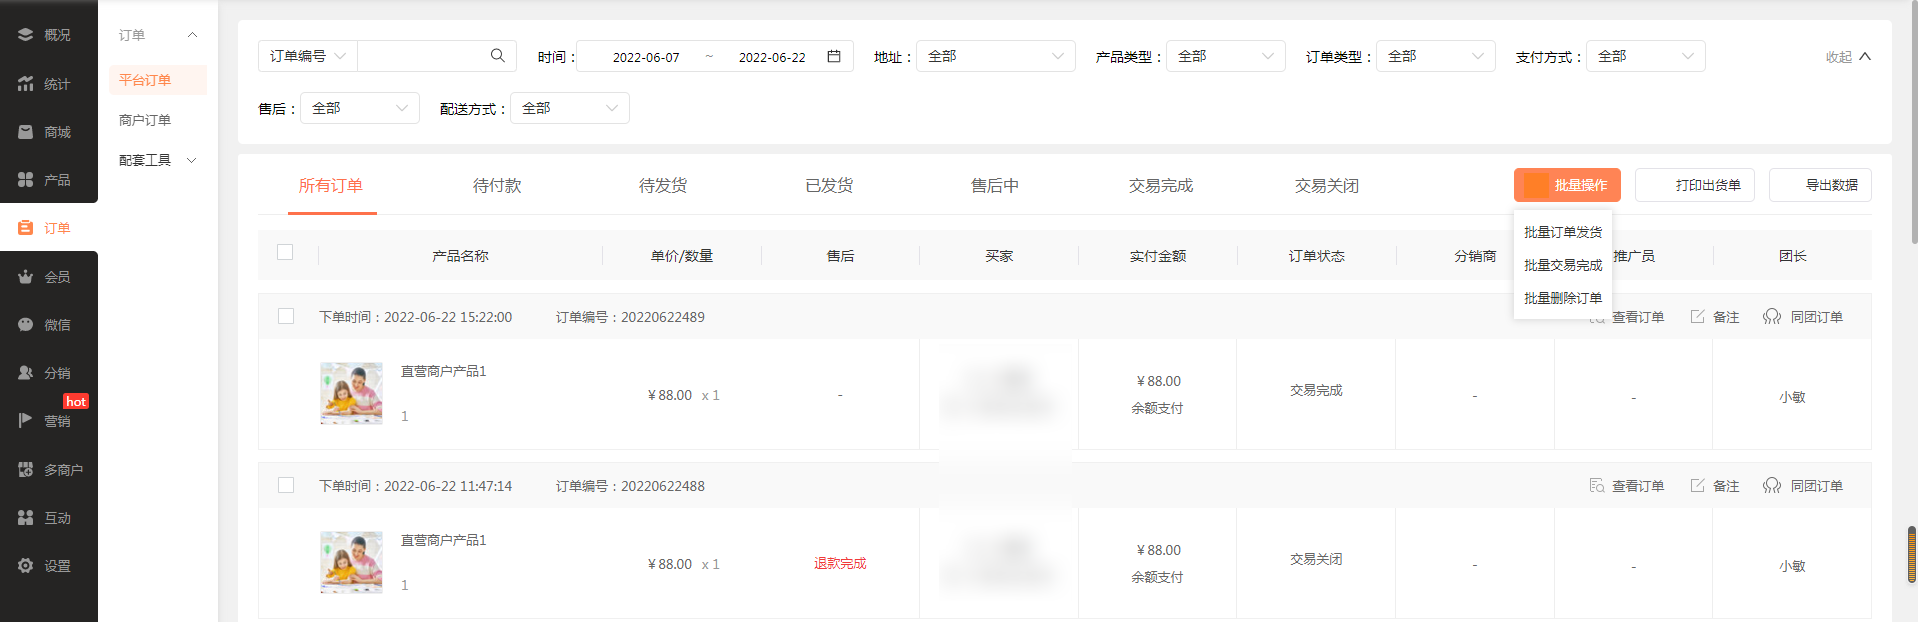This screenshot has width=1918, height=622.
Task: Open the 设置 settings gear icon
Action: [x=26, y=566]
